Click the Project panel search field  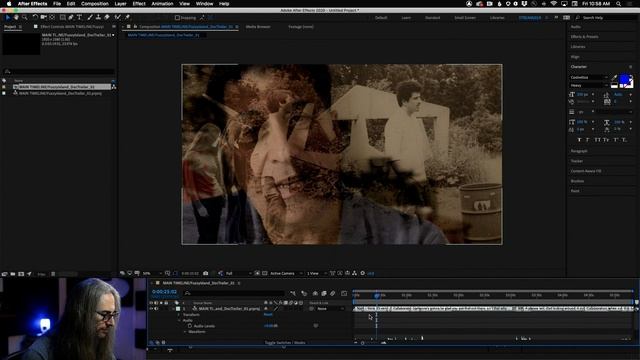(x=59, y=71)
